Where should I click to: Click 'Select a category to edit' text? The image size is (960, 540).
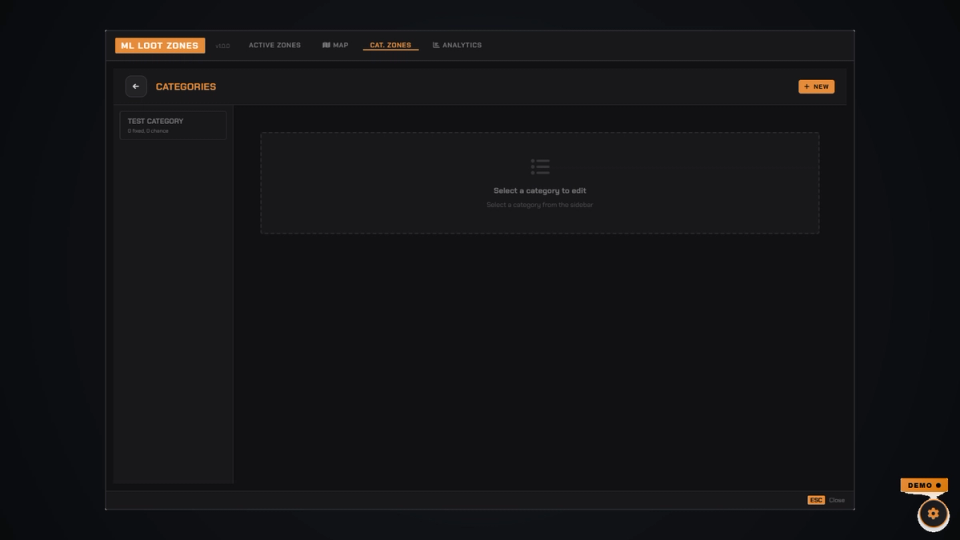539,190
